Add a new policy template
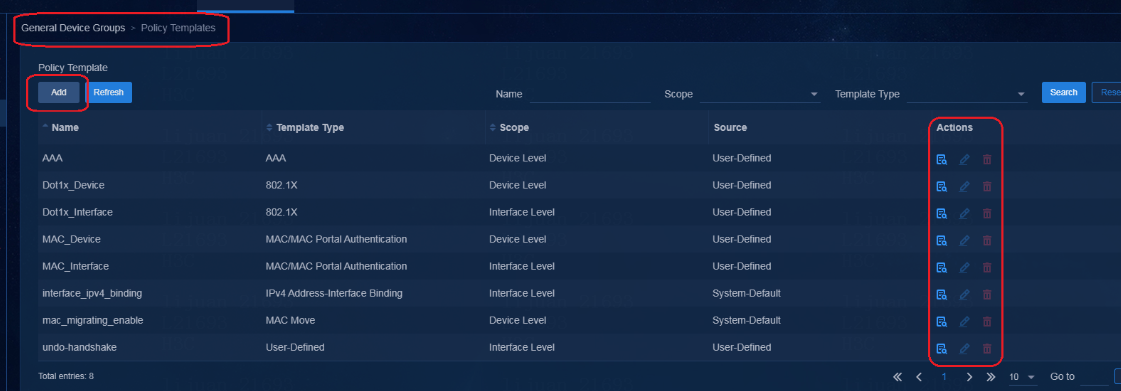The height and width of the screenshot is (391, 1121). tap(59, 92)
